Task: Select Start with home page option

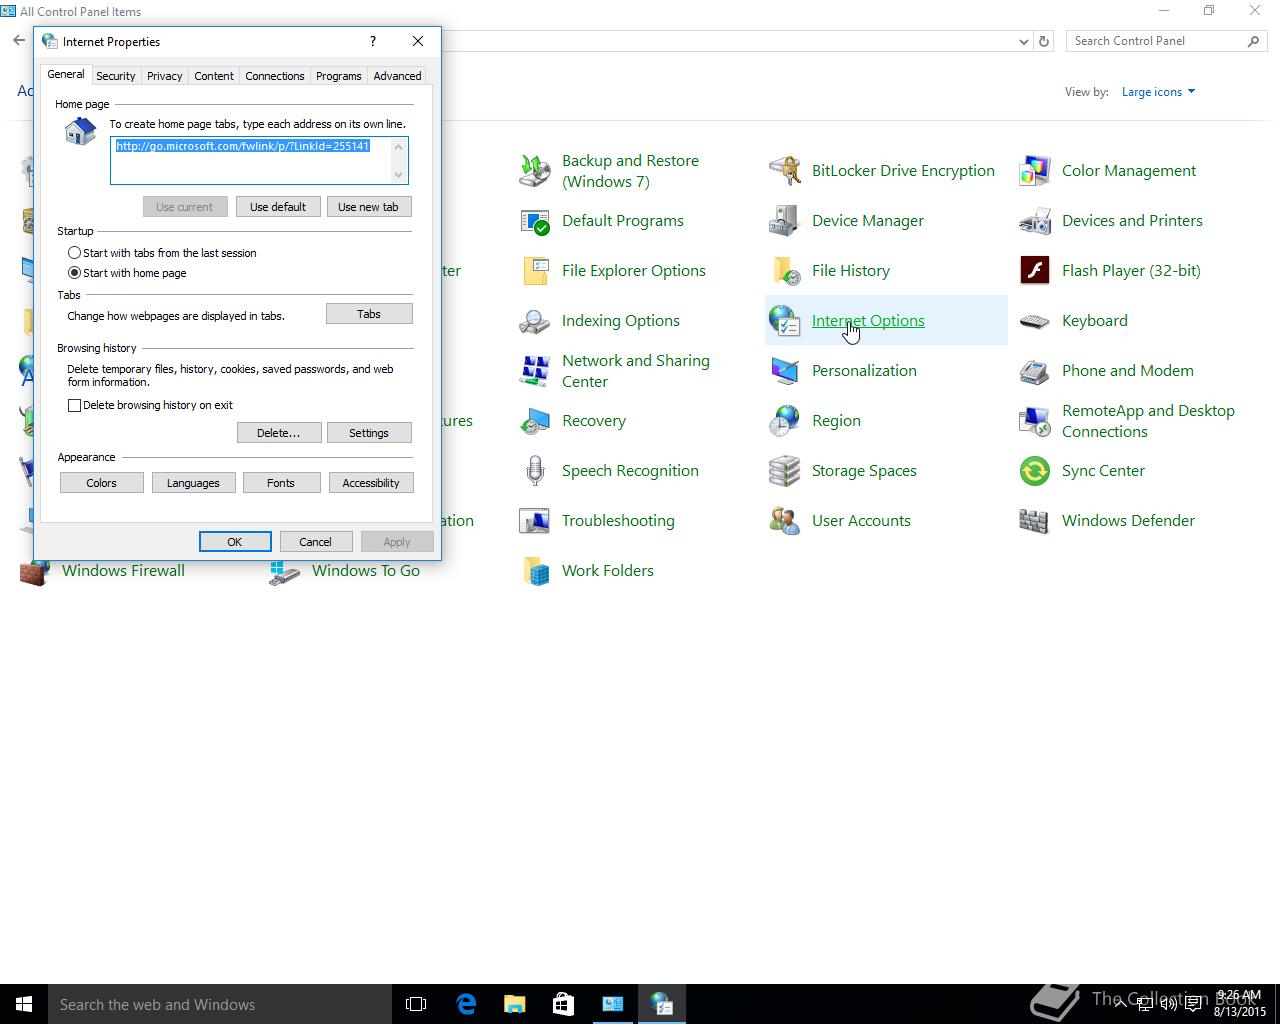Action: click(74, 273)
